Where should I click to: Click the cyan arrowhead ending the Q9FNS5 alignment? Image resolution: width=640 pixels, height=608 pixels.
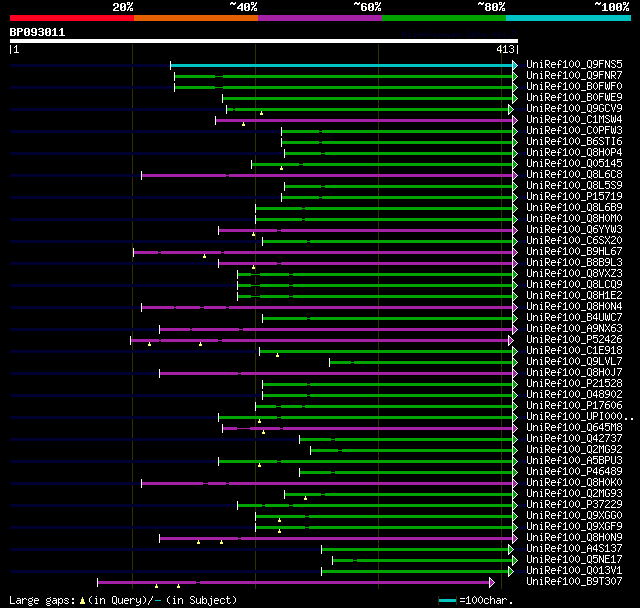(x=515, y=65)
